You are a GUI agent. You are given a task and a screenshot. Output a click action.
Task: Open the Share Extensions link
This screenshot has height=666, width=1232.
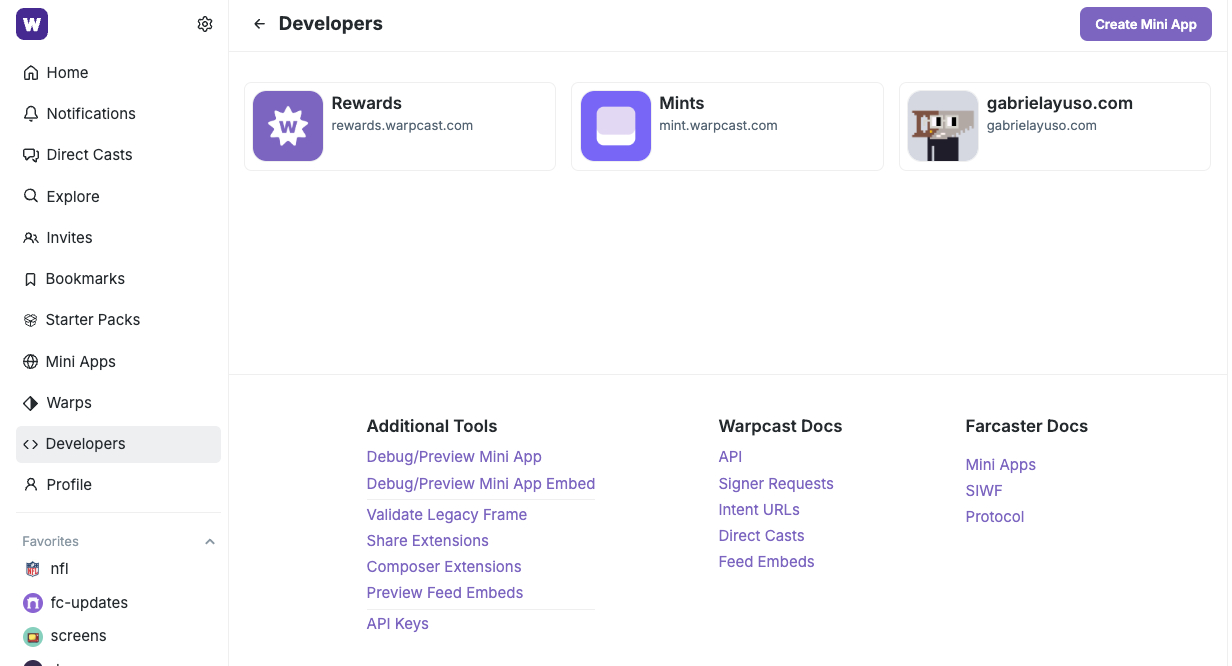click(428, 540)
